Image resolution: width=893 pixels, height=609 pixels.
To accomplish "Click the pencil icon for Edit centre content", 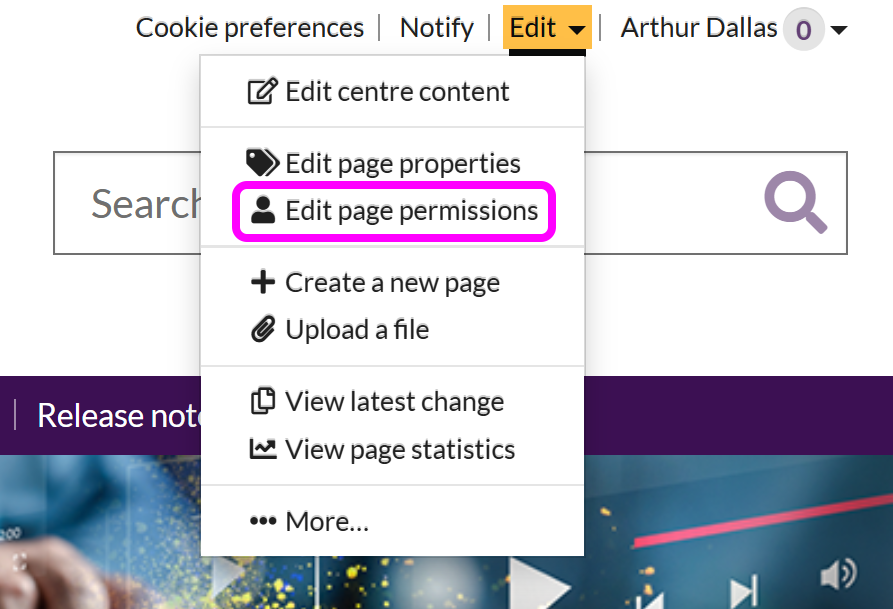I will click(262, 92).
